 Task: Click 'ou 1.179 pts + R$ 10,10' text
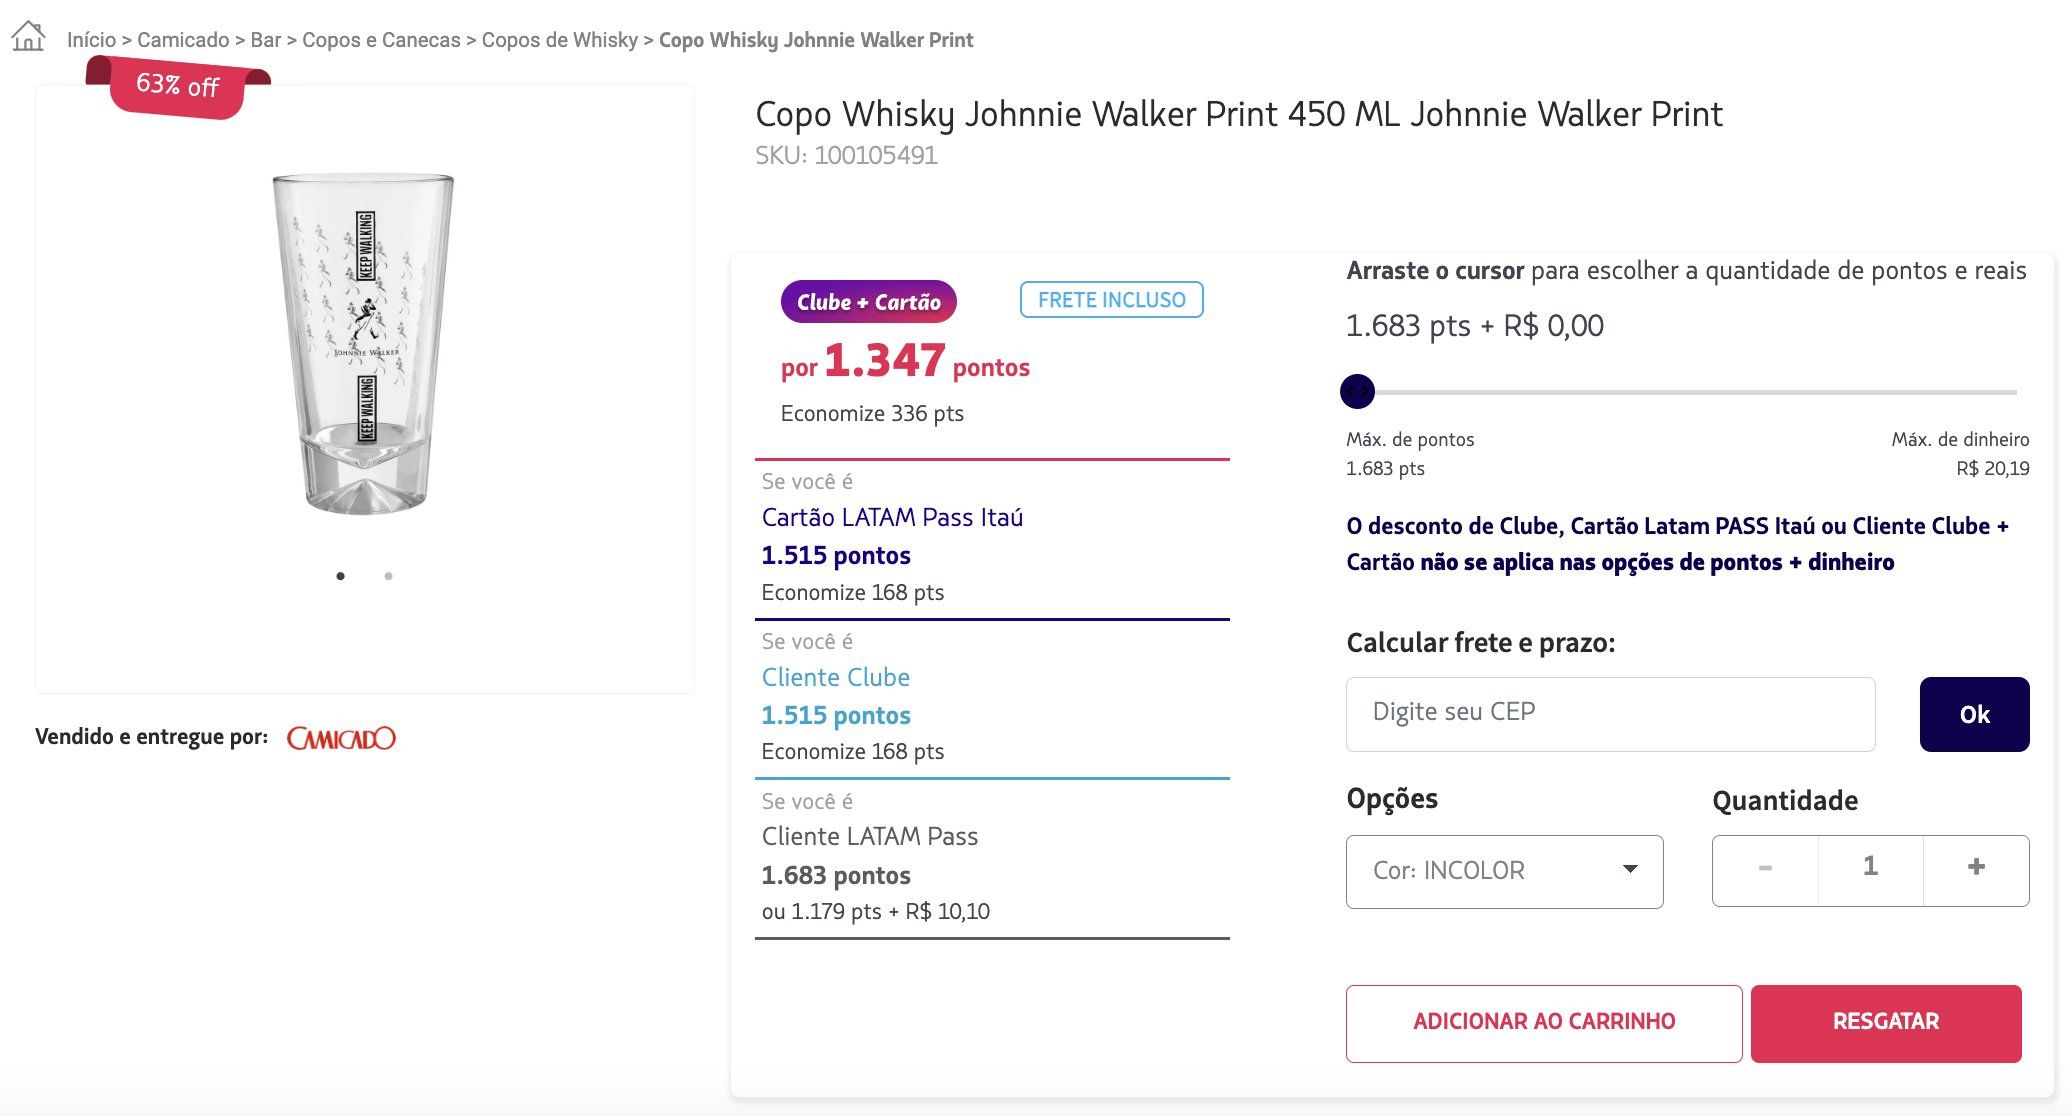tap(876, 911)
